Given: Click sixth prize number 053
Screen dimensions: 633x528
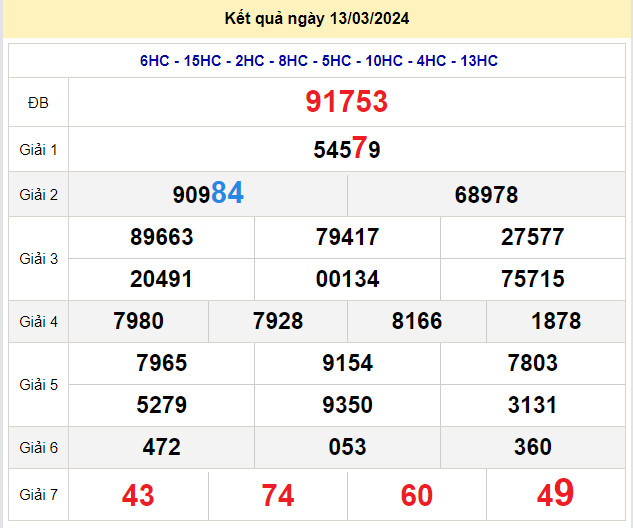Looking at the screenshot, I should 347,447.
